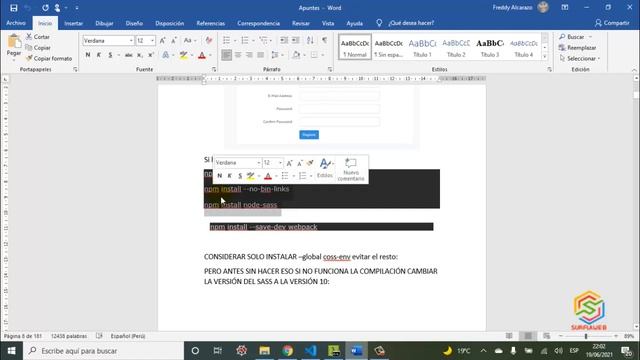Viewport: 640px width, 360px height.
Task: Click the sort icon in Párrafo group
Action: click(310, 40)
